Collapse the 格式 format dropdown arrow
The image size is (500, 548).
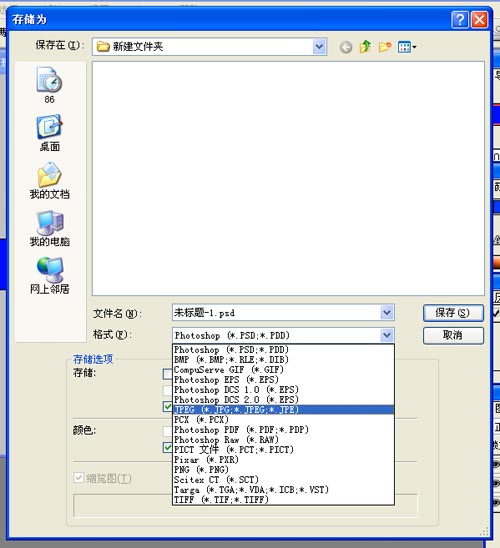coord(387,336)
